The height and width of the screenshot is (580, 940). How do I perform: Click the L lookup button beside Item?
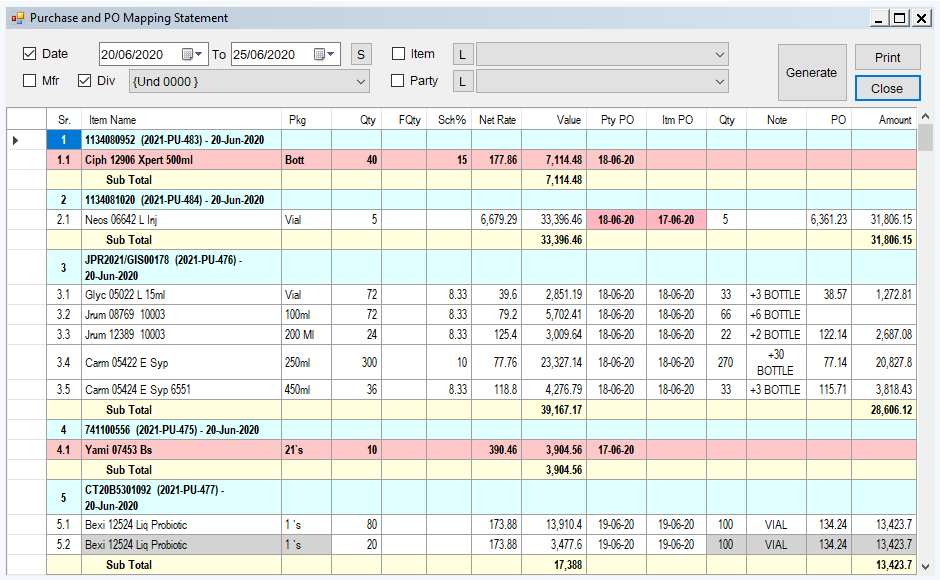click(x=463, y=54)
